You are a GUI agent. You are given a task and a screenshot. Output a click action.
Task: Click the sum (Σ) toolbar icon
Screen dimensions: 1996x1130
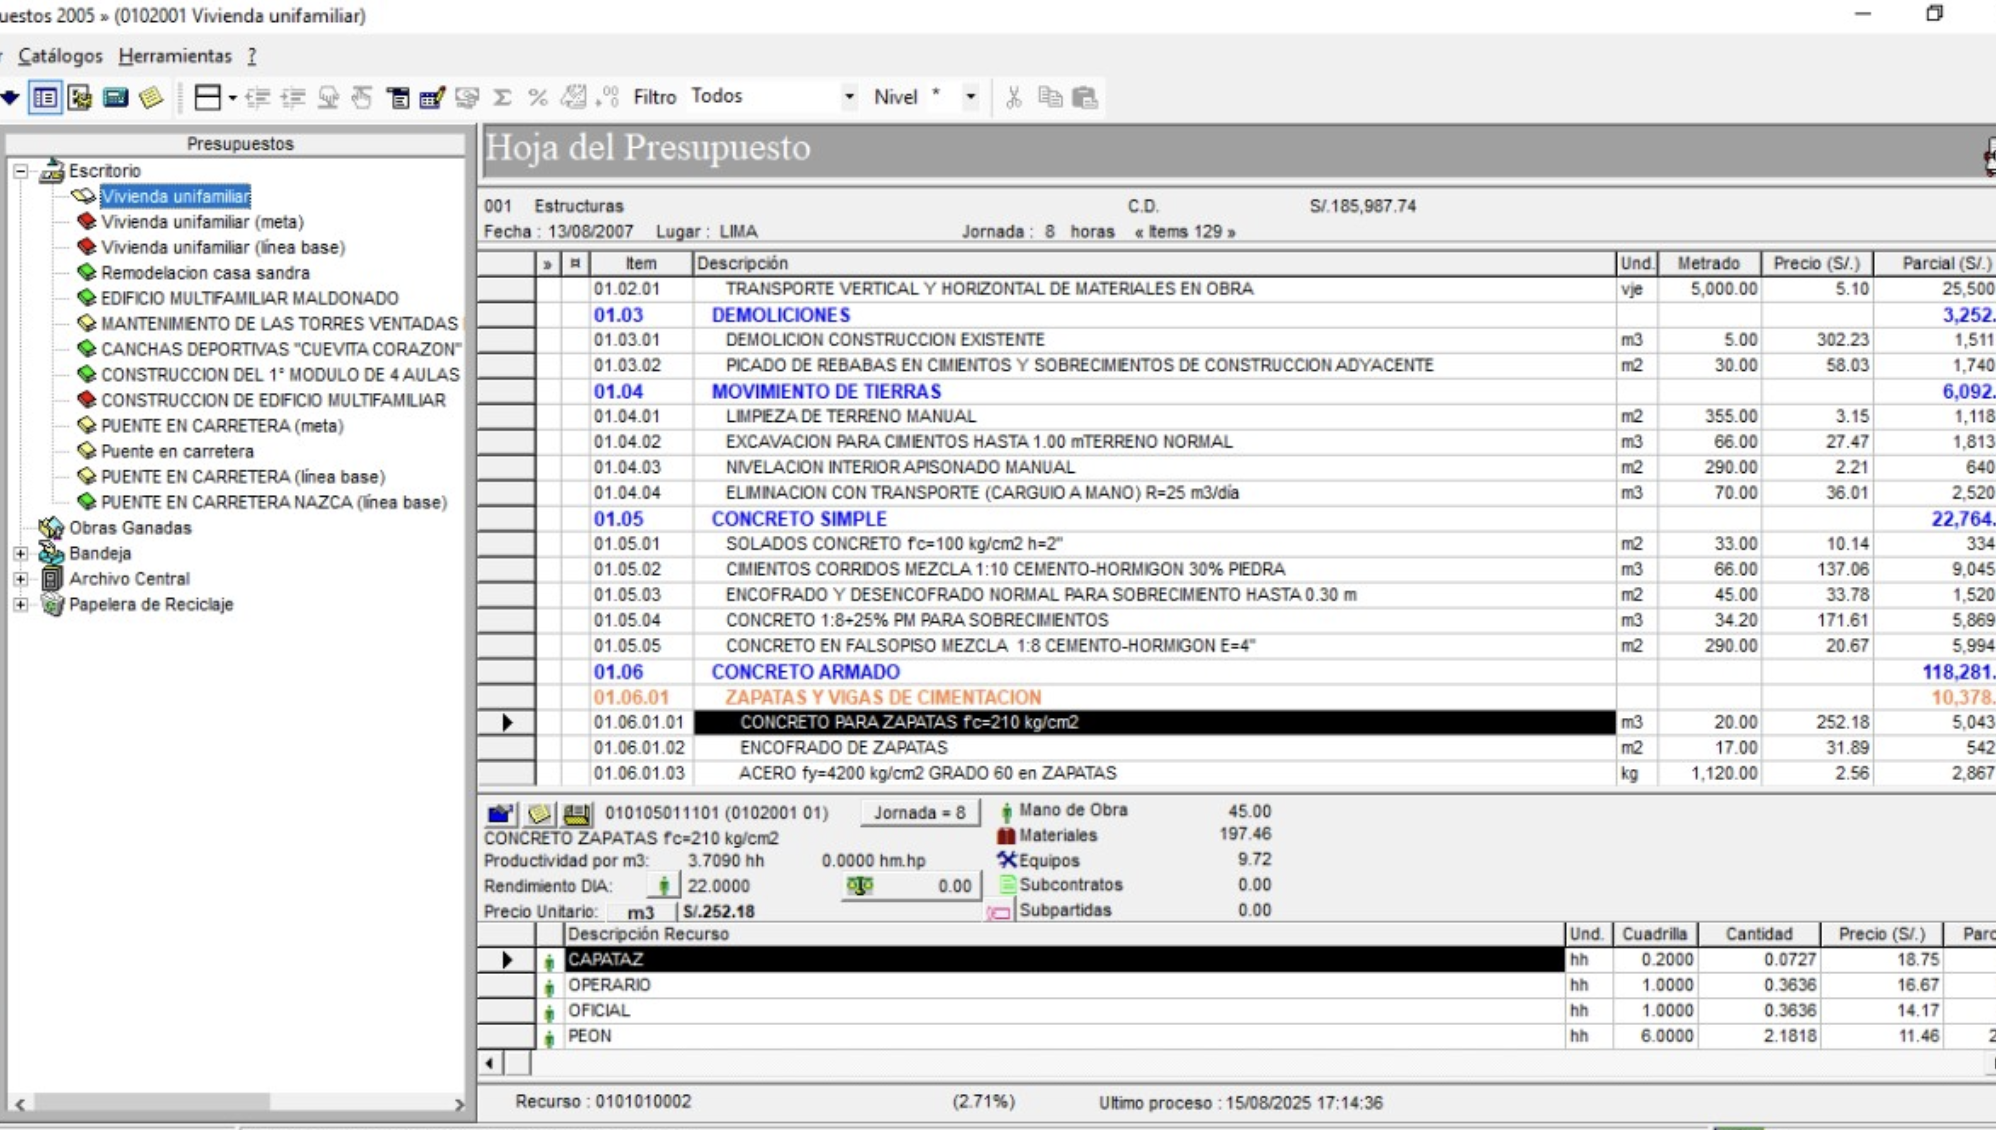(503, 97)
